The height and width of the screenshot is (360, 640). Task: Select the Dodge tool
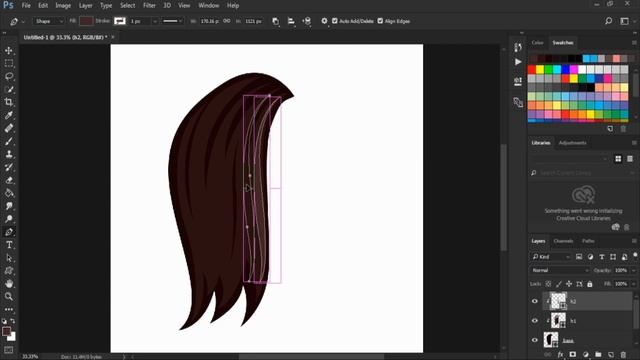[x=9, y=219]
